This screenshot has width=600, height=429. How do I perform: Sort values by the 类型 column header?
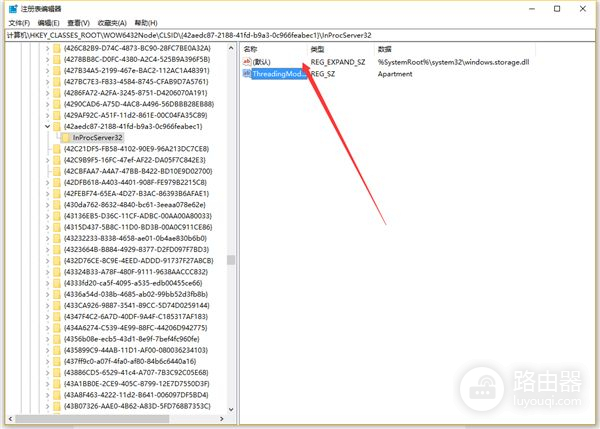(340, 49)
